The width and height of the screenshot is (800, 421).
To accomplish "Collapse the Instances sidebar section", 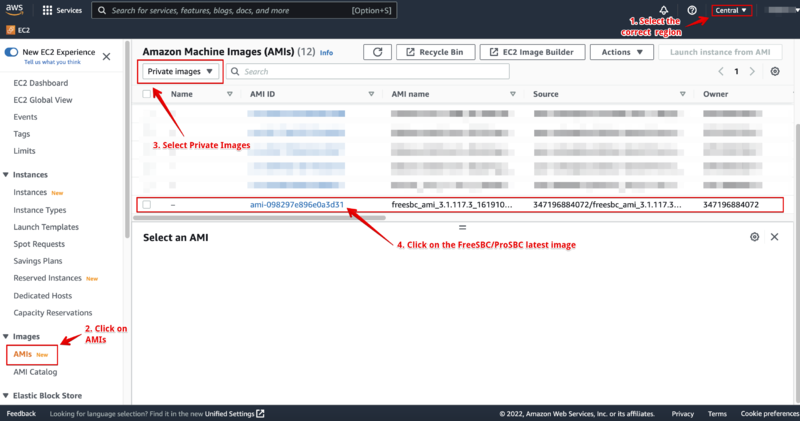I will 6,175.
